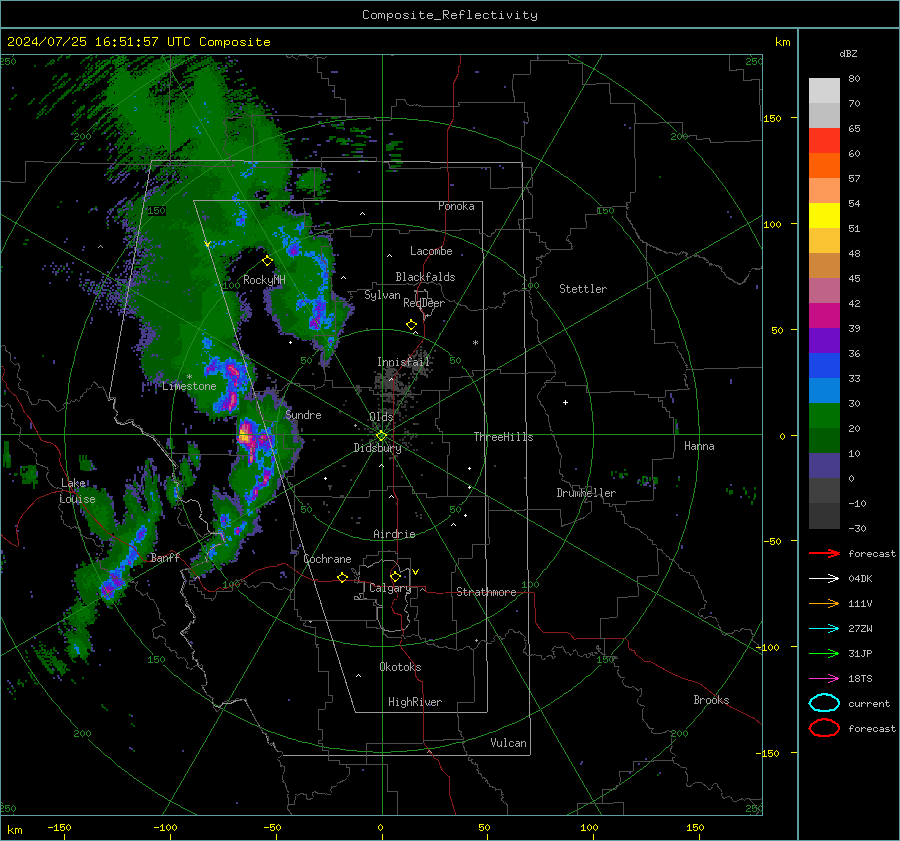
Task: Click the yellow diamond marker near RockyMH
Action: click(267, 261)
